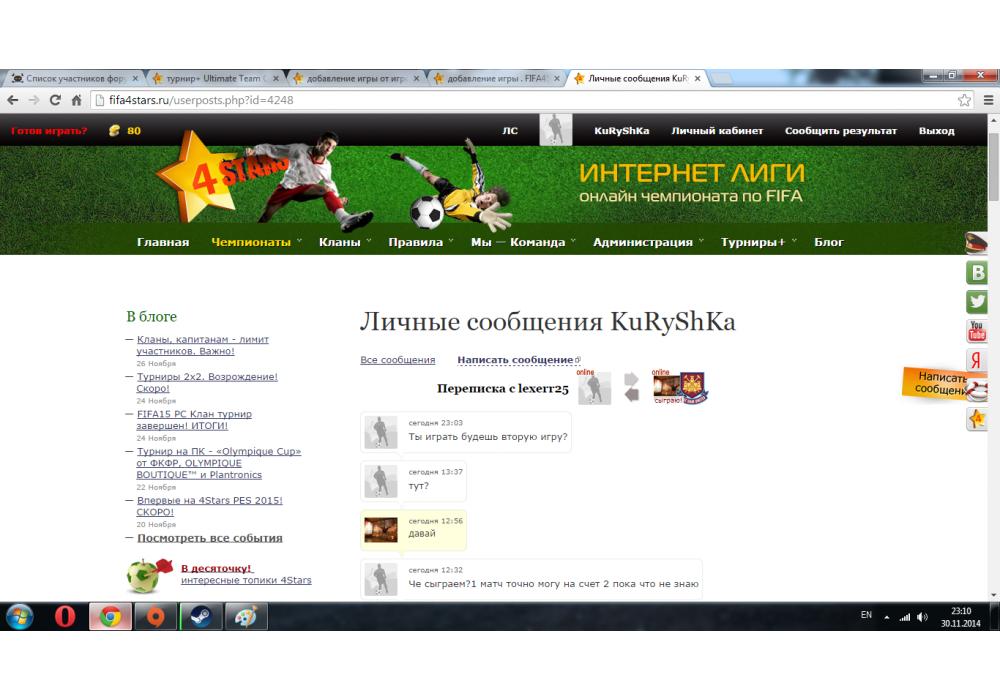Click the gold star sidebar icon
Screen dimensions: 1000x700
tap(977, 419)
